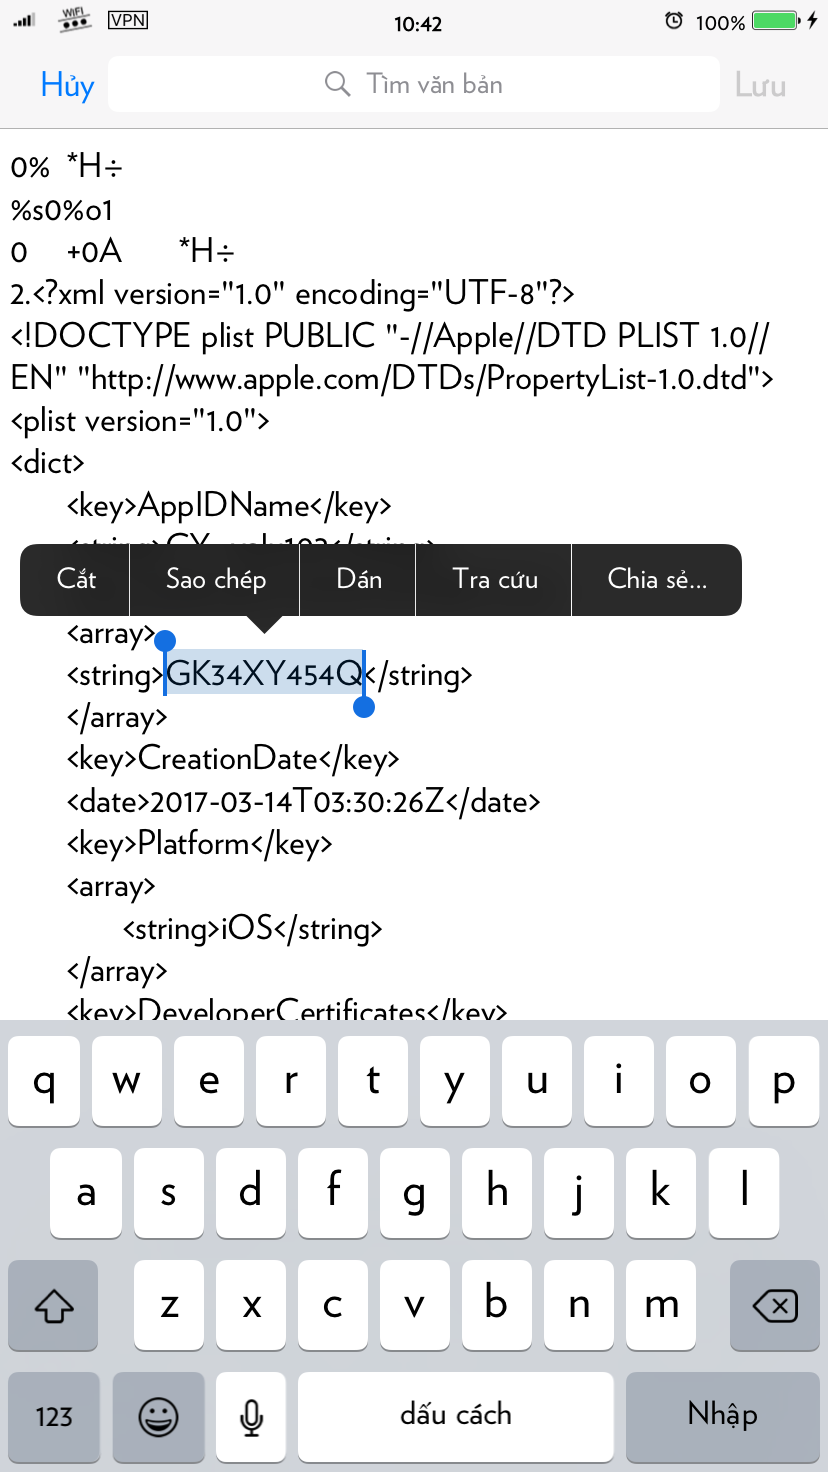
Task: Tap the microphone dictation key
Action: click(x=250, y=1416)
